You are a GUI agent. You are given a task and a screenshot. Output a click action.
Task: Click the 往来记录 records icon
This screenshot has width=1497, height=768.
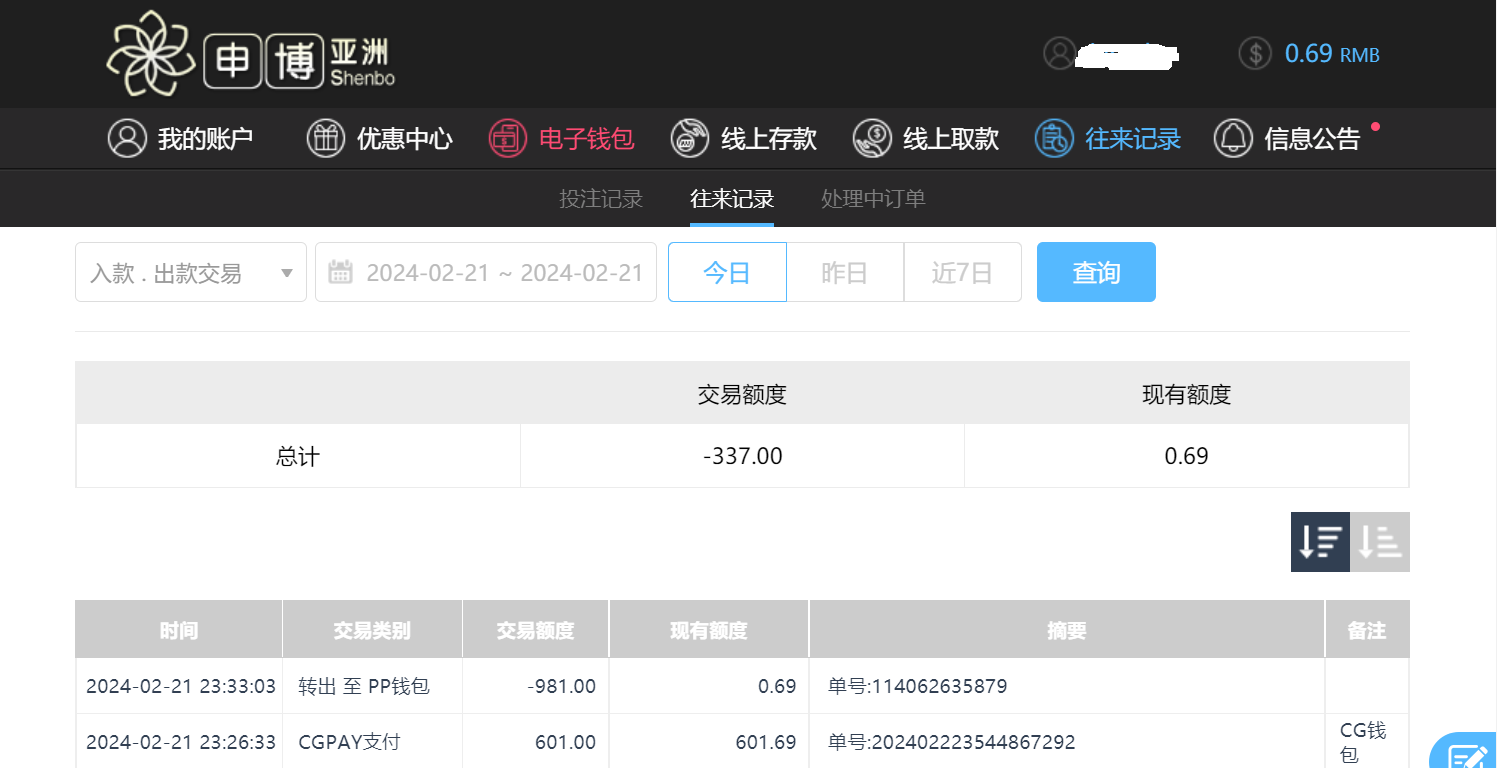click(1054, 138)
